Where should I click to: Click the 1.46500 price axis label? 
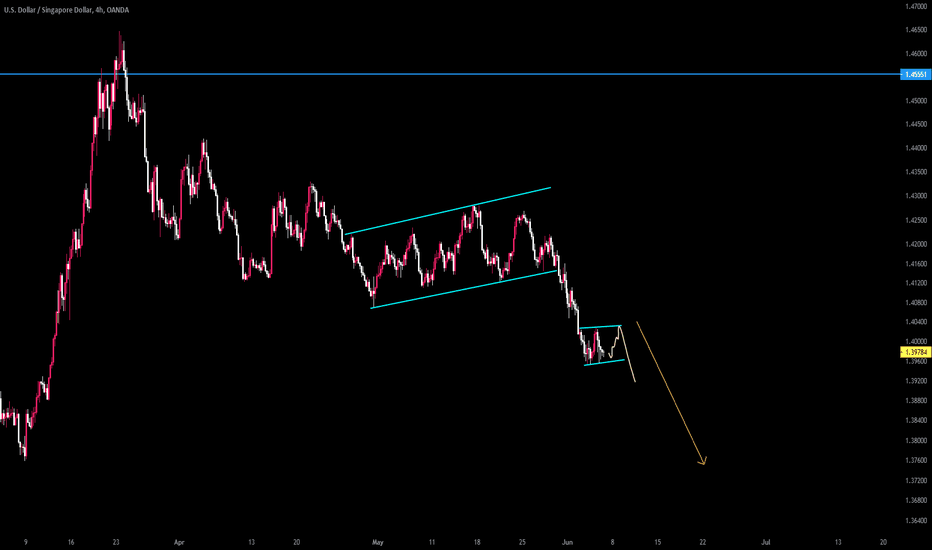(x=916, y=30)
